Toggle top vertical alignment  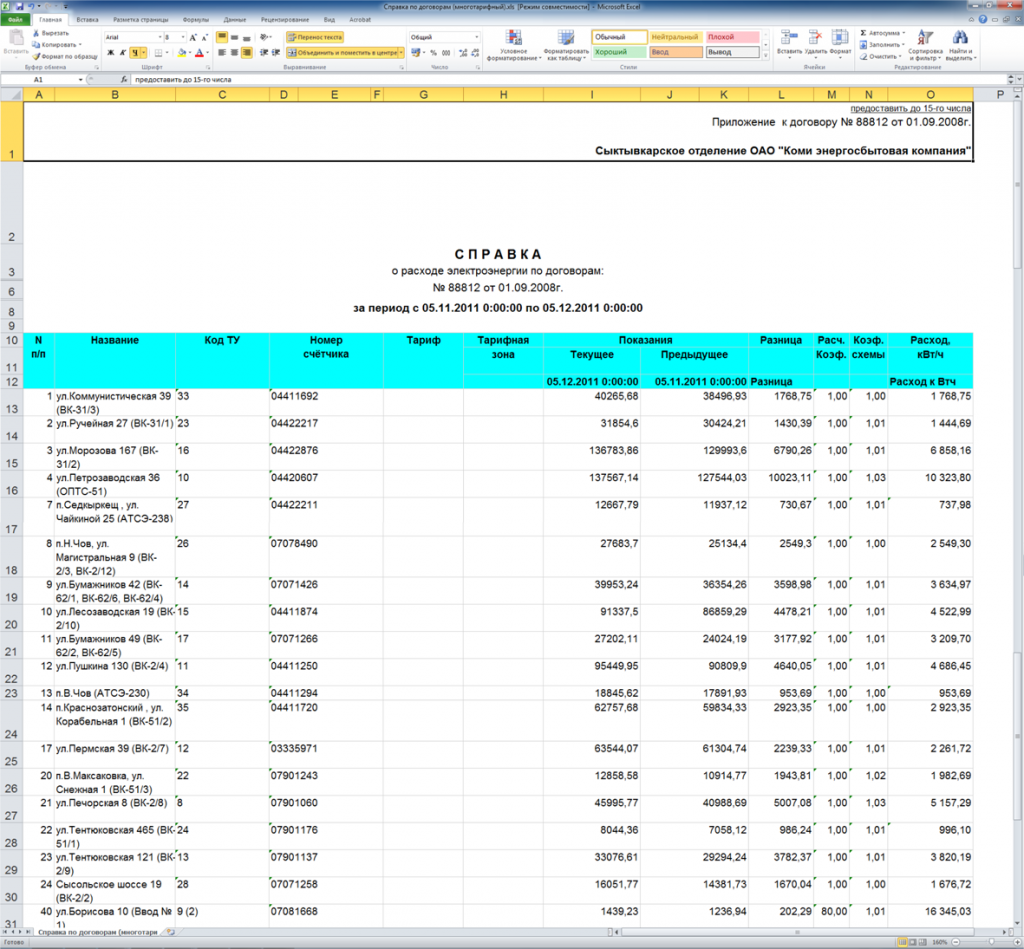click(x=222, y=37)
